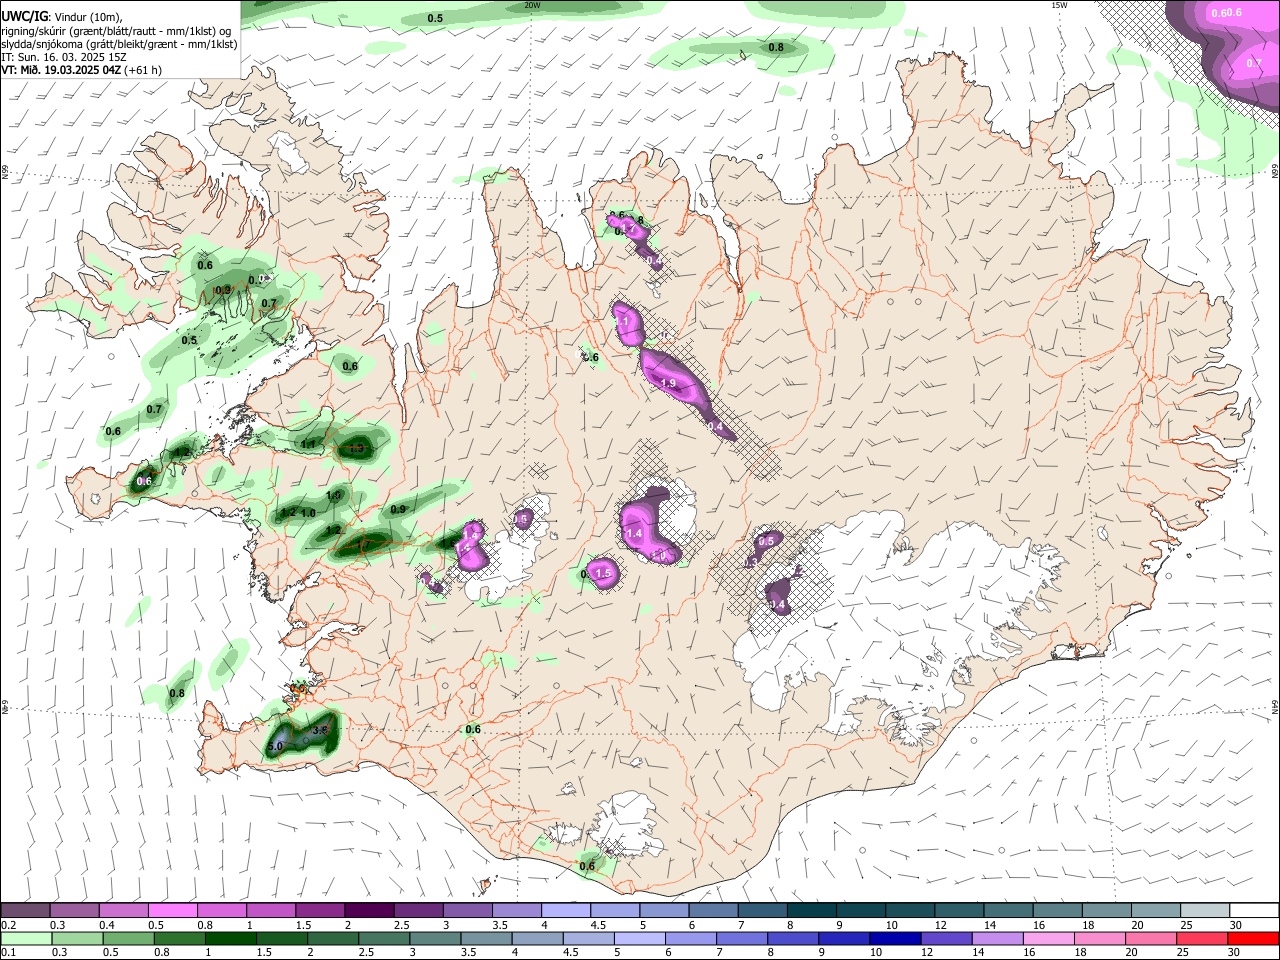The height and width of the screenshot is (960, 1280).
Task: Select the white 30 swatch in upper legend row
Action: pos(1254,909)
